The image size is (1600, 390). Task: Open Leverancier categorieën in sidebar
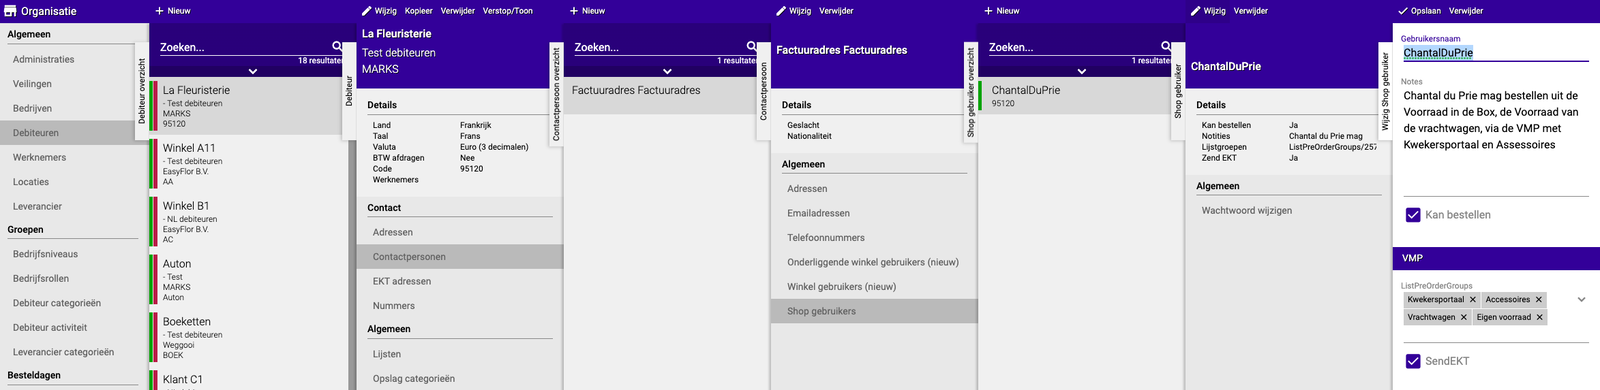point(74,352)
